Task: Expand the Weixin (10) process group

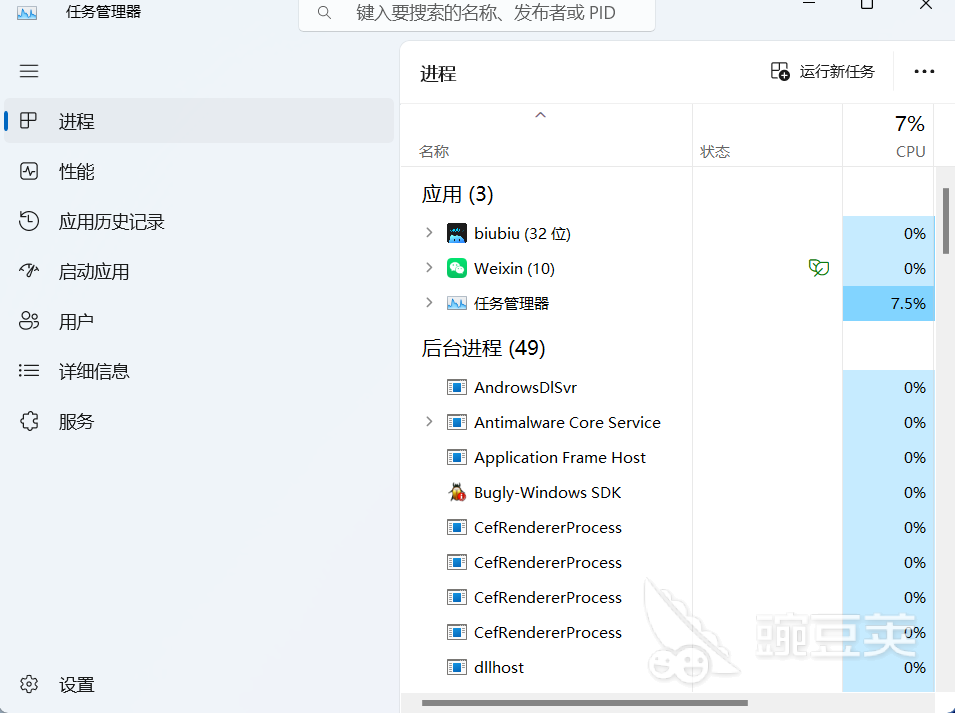Action: point(429,268)
